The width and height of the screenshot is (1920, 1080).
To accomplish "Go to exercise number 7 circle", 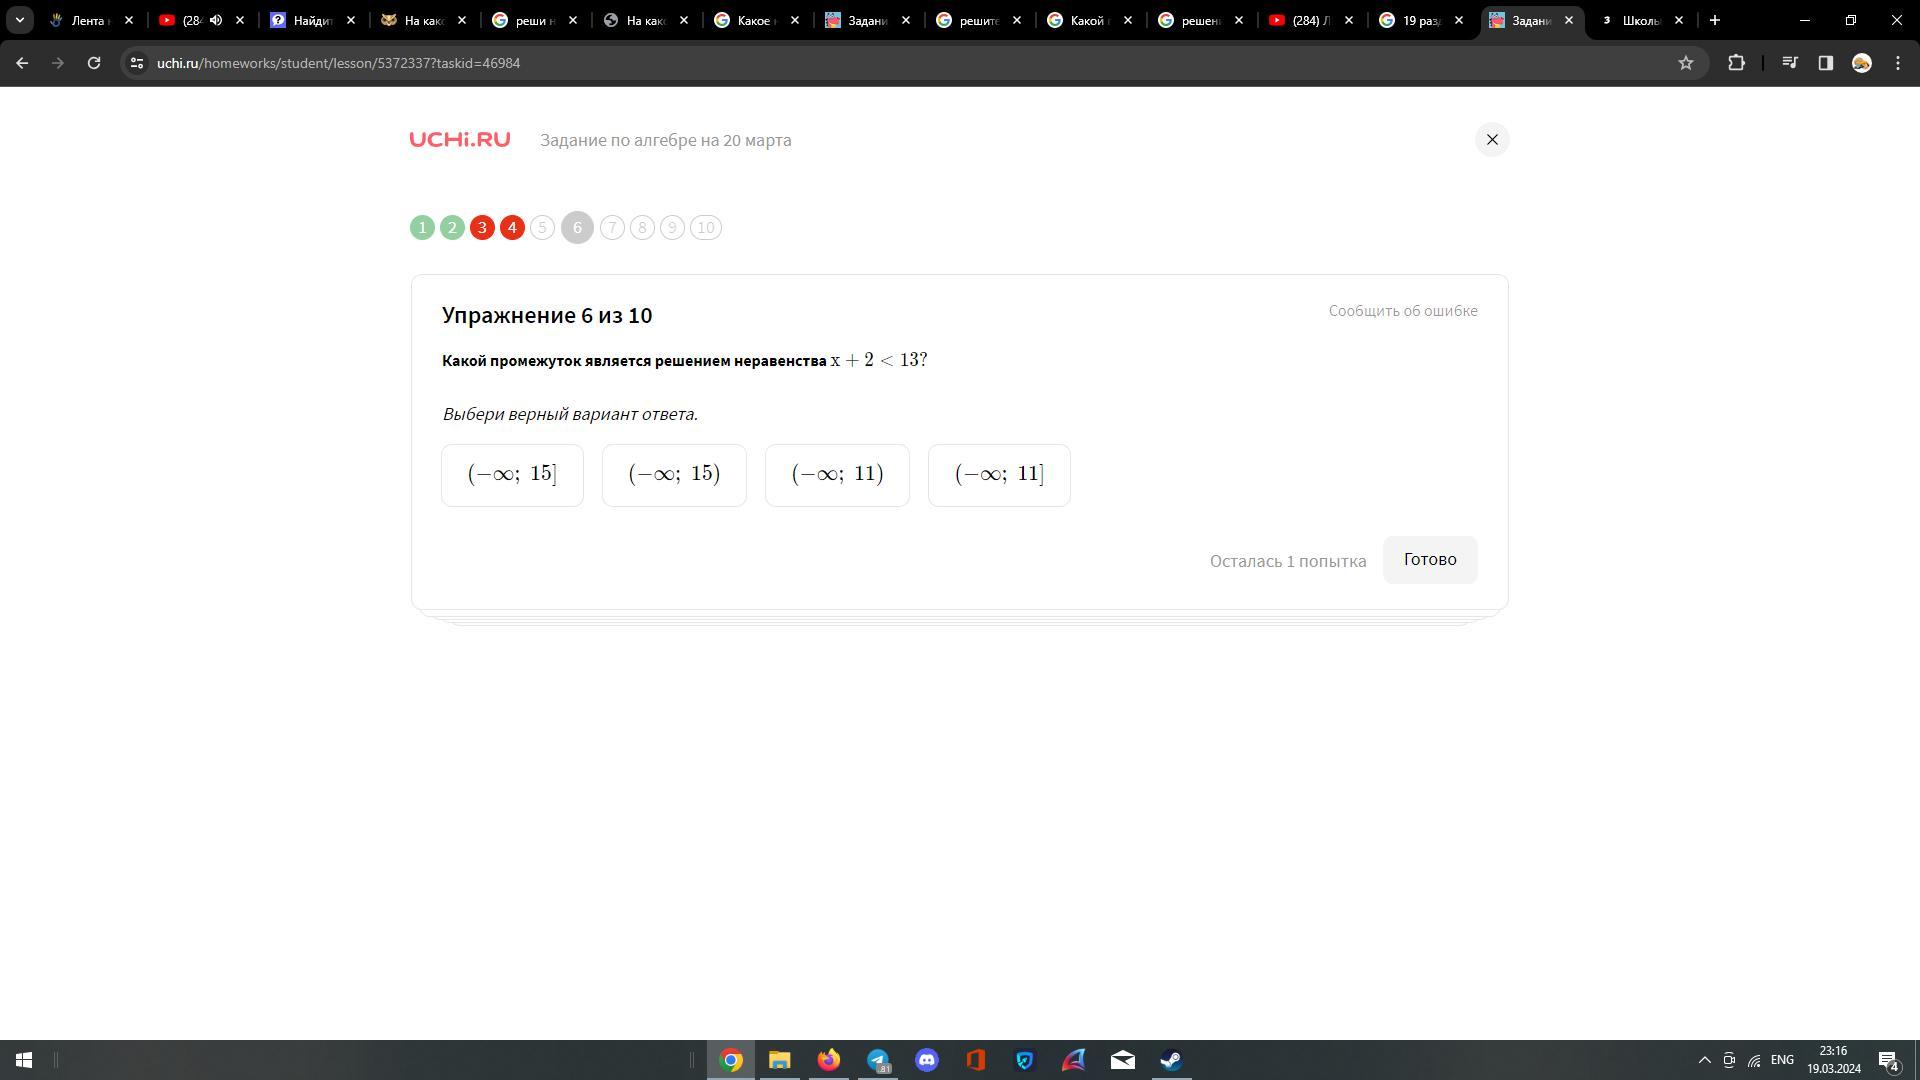I will point(612,228).
